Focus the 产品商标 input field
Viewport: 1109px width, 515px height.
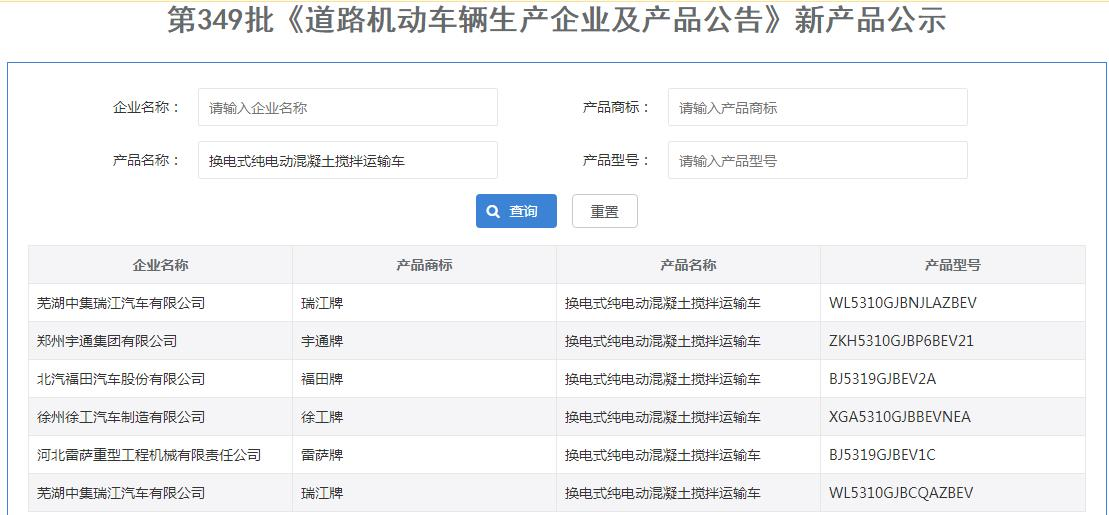click(x=818, y=108)
